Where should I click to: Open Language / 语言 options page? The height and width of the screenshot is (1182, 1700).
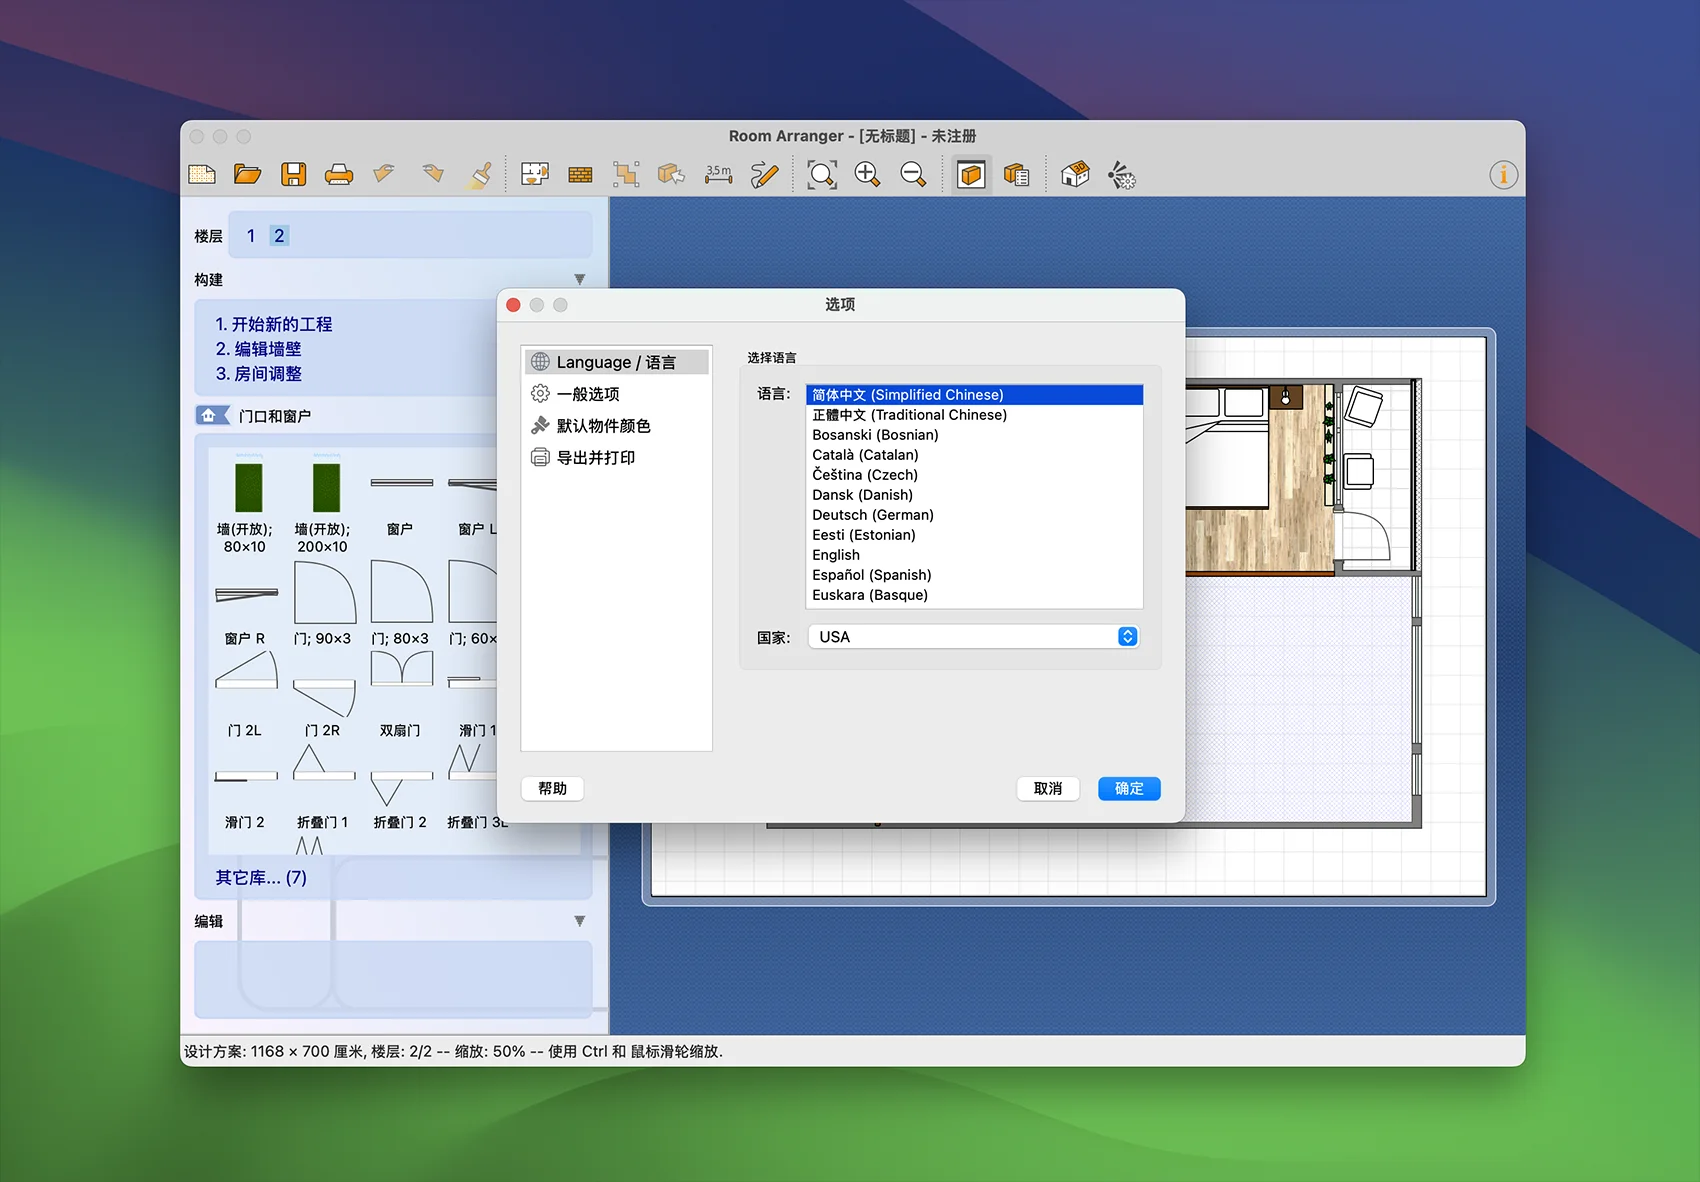pos(616,362)
